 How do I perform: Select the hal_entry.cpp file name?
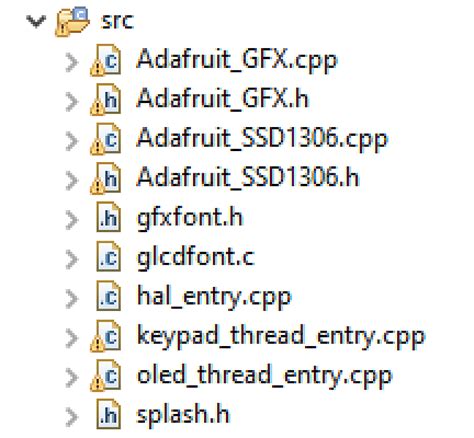(214, 298)
